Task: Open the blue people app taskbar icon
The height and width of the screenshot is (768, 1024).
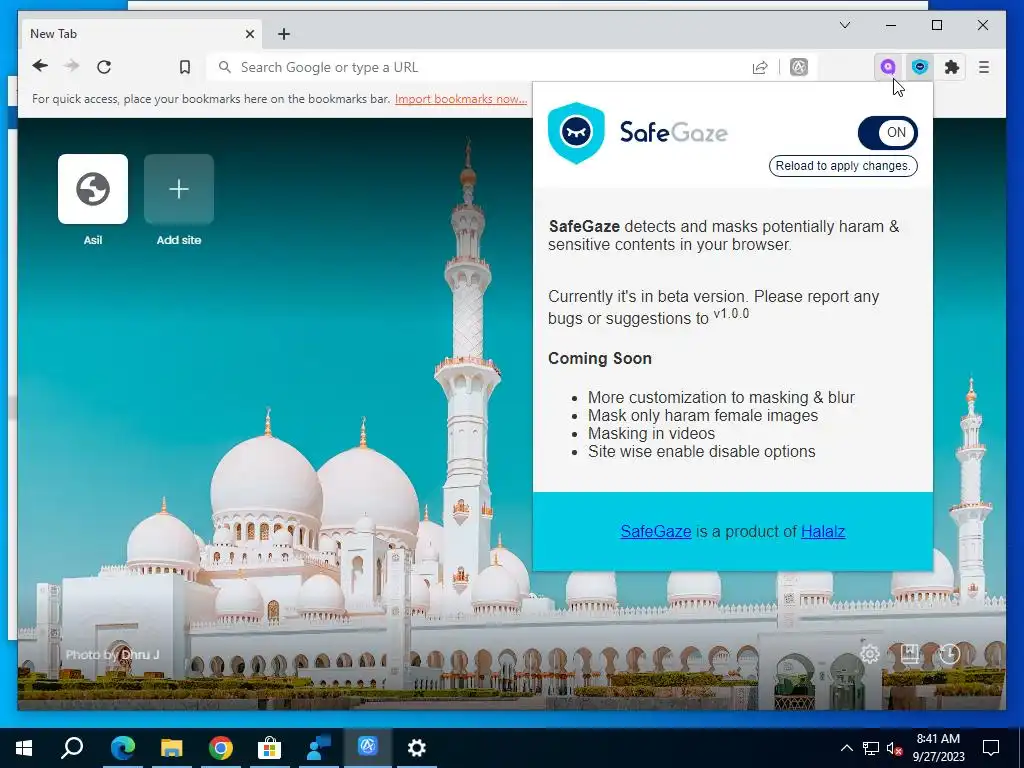Action: 319,748
